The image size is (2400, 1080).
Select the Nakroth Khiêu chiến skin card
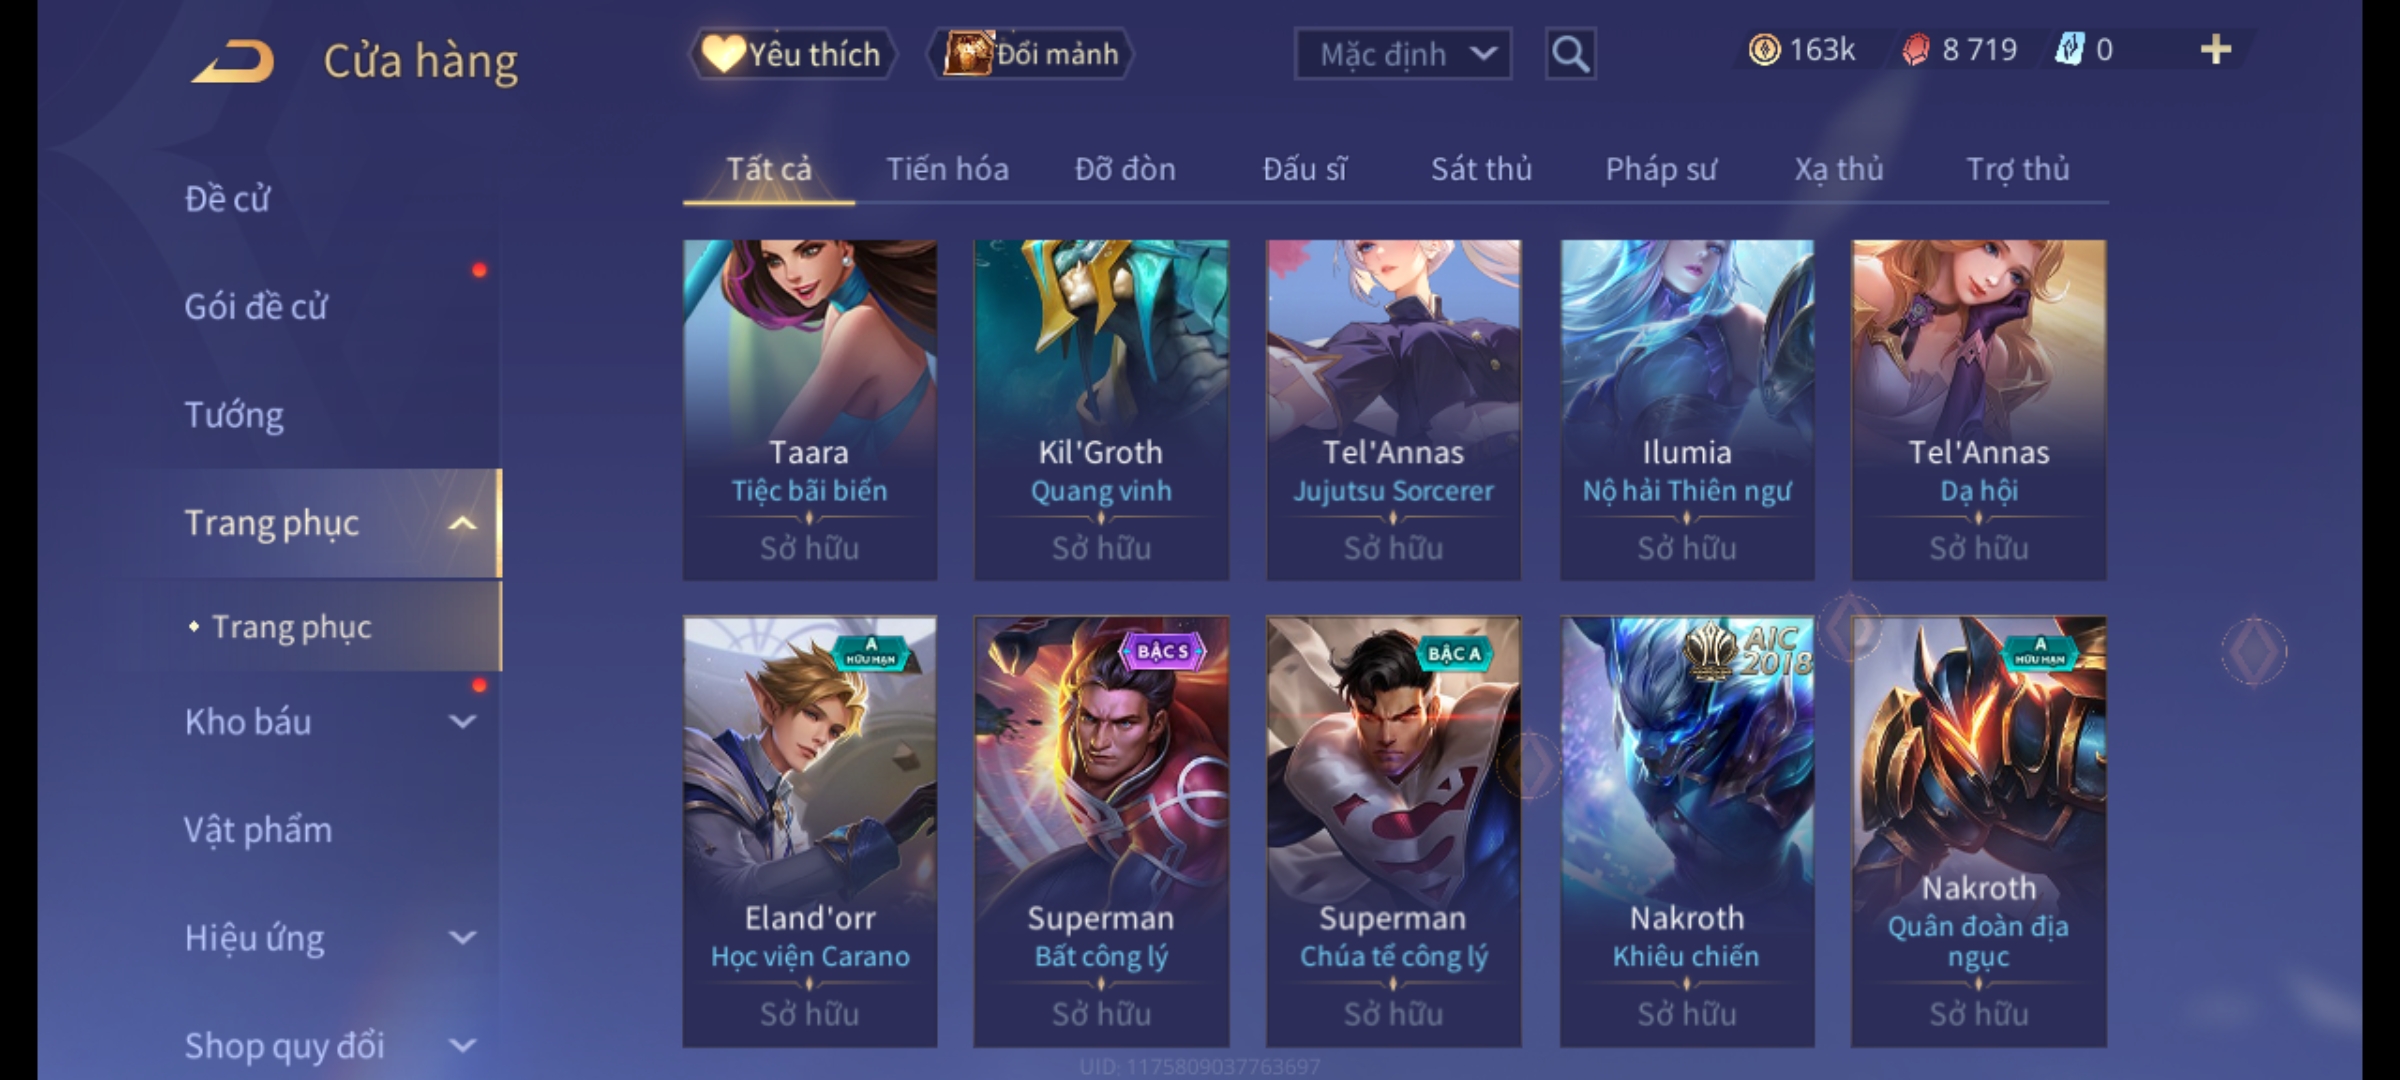tap(1687, 832)
